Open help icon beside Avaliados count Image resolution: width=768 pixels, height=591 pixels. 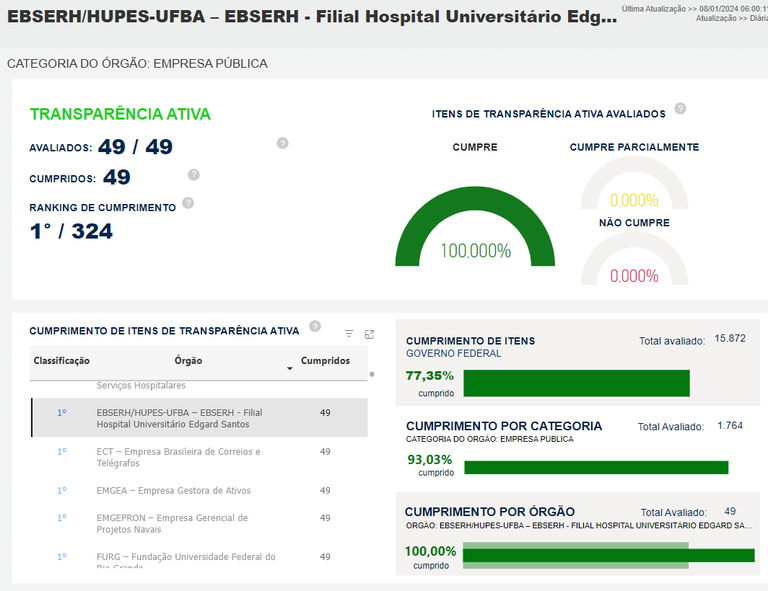[x=282, y=143]
